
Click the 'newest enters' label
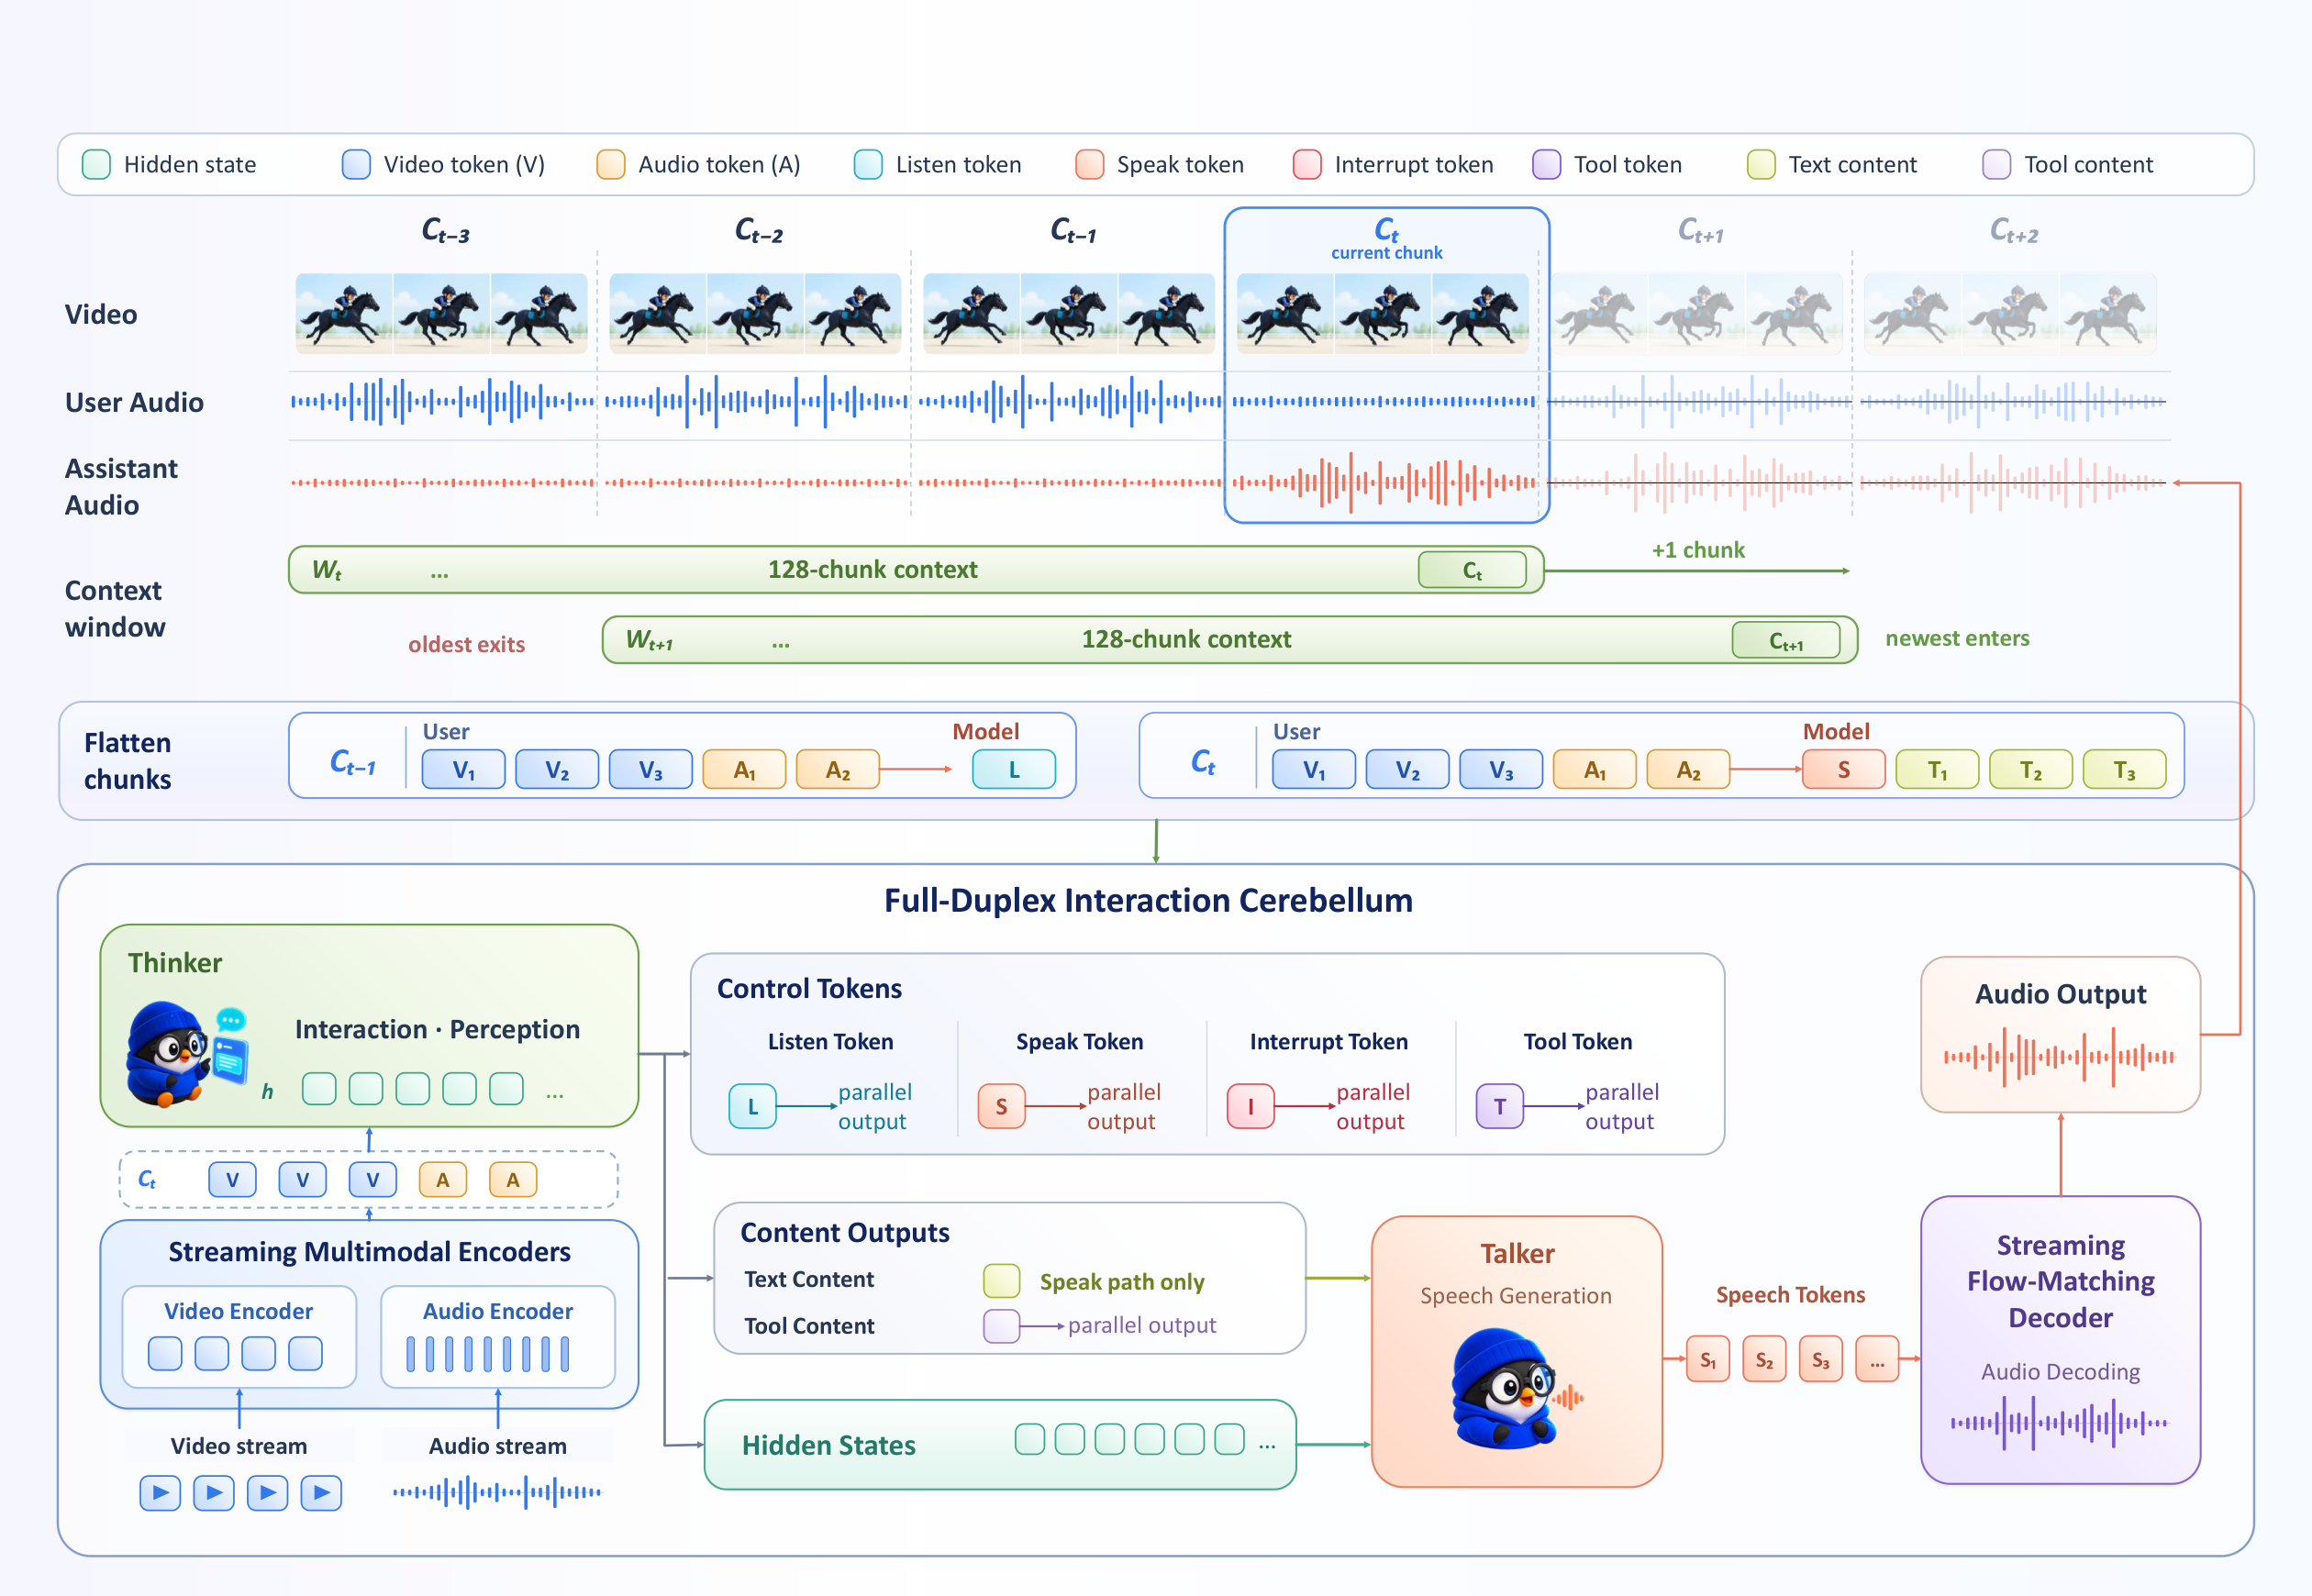coord(1957,638)
